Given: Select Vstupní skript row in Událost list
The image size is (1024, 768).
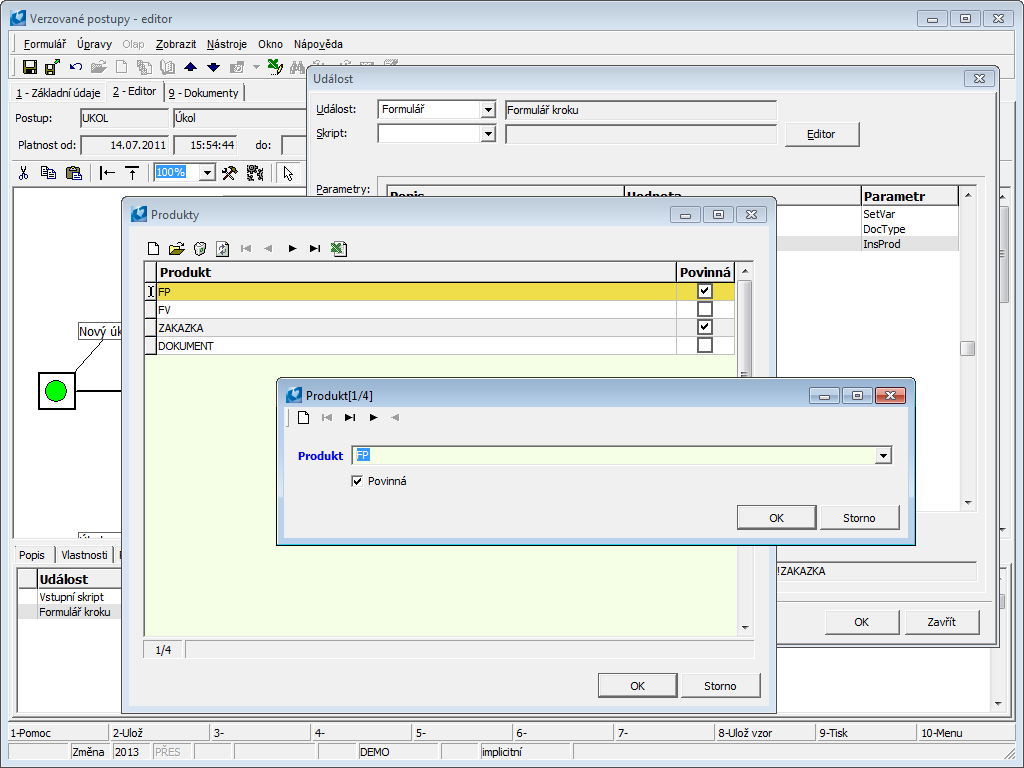Looking at the screenshot, I should point(71,597).
